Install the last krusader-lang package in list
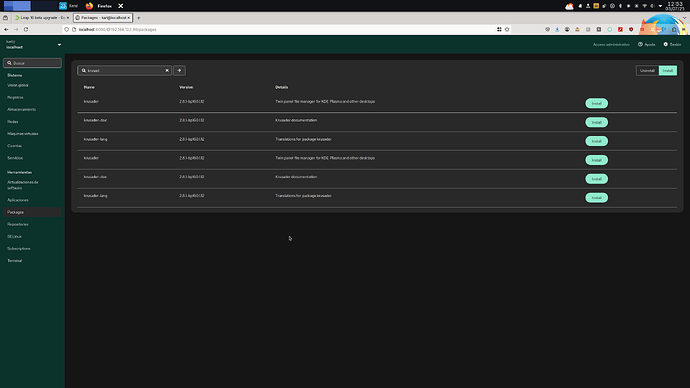The height and width of the screenshot is (388, 690). tap(596, 198)
